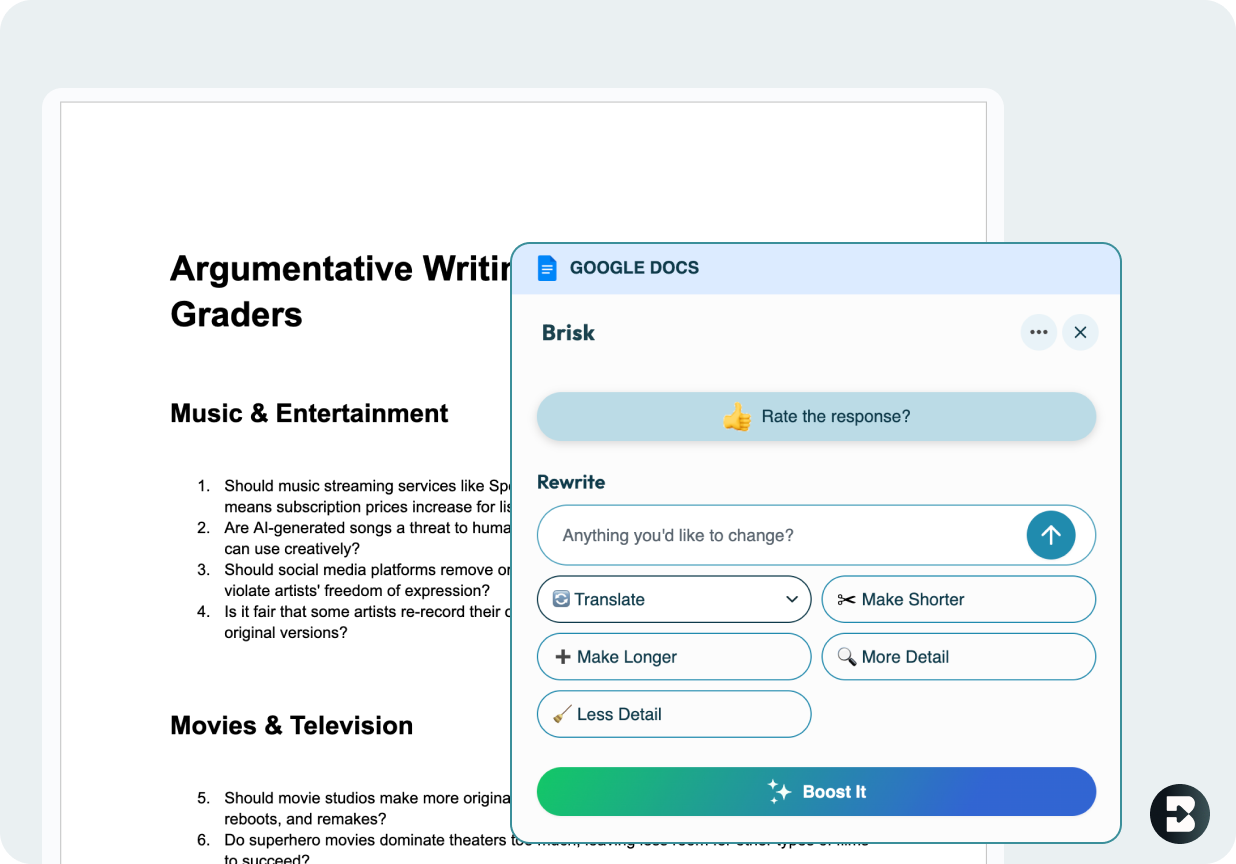The image size is (1236, 864).
Task: Click the More Detail button
Action: (x=959, y=657)
